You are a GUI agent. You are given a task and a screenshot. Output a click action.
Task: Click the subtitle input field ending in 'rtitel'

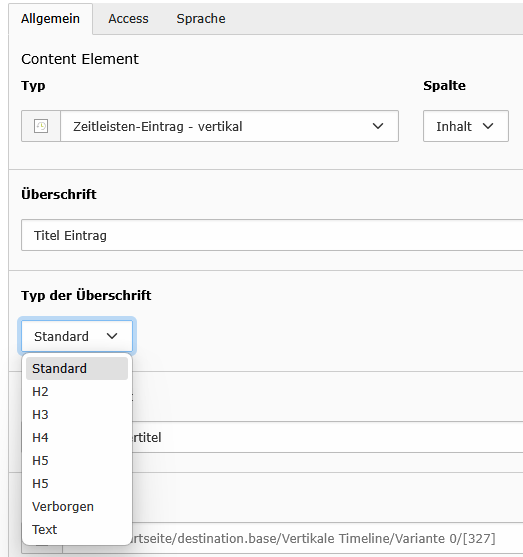pyautogui.click(x=327, y=437)
